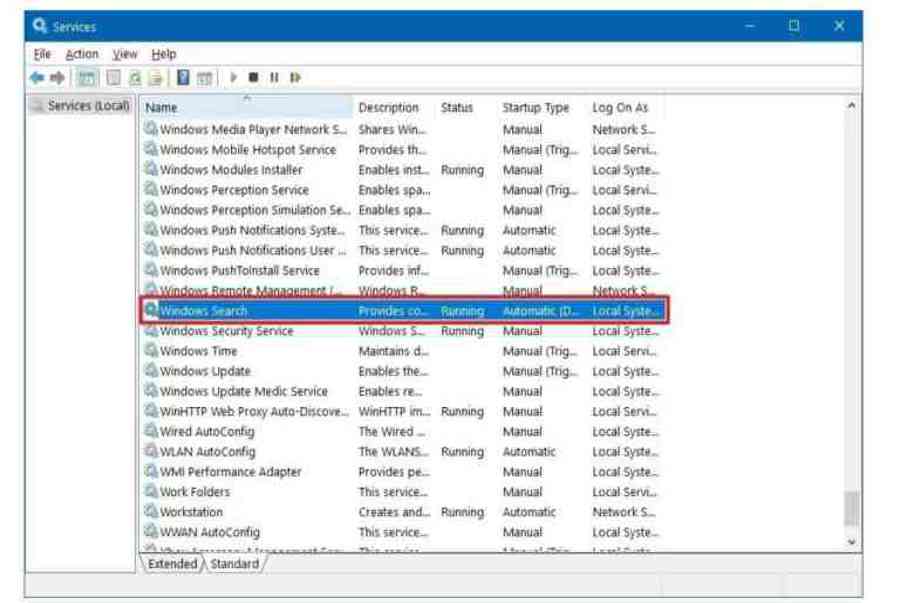Select WMI Performance Adapter row
900x603 pixels.
[404, 472]
